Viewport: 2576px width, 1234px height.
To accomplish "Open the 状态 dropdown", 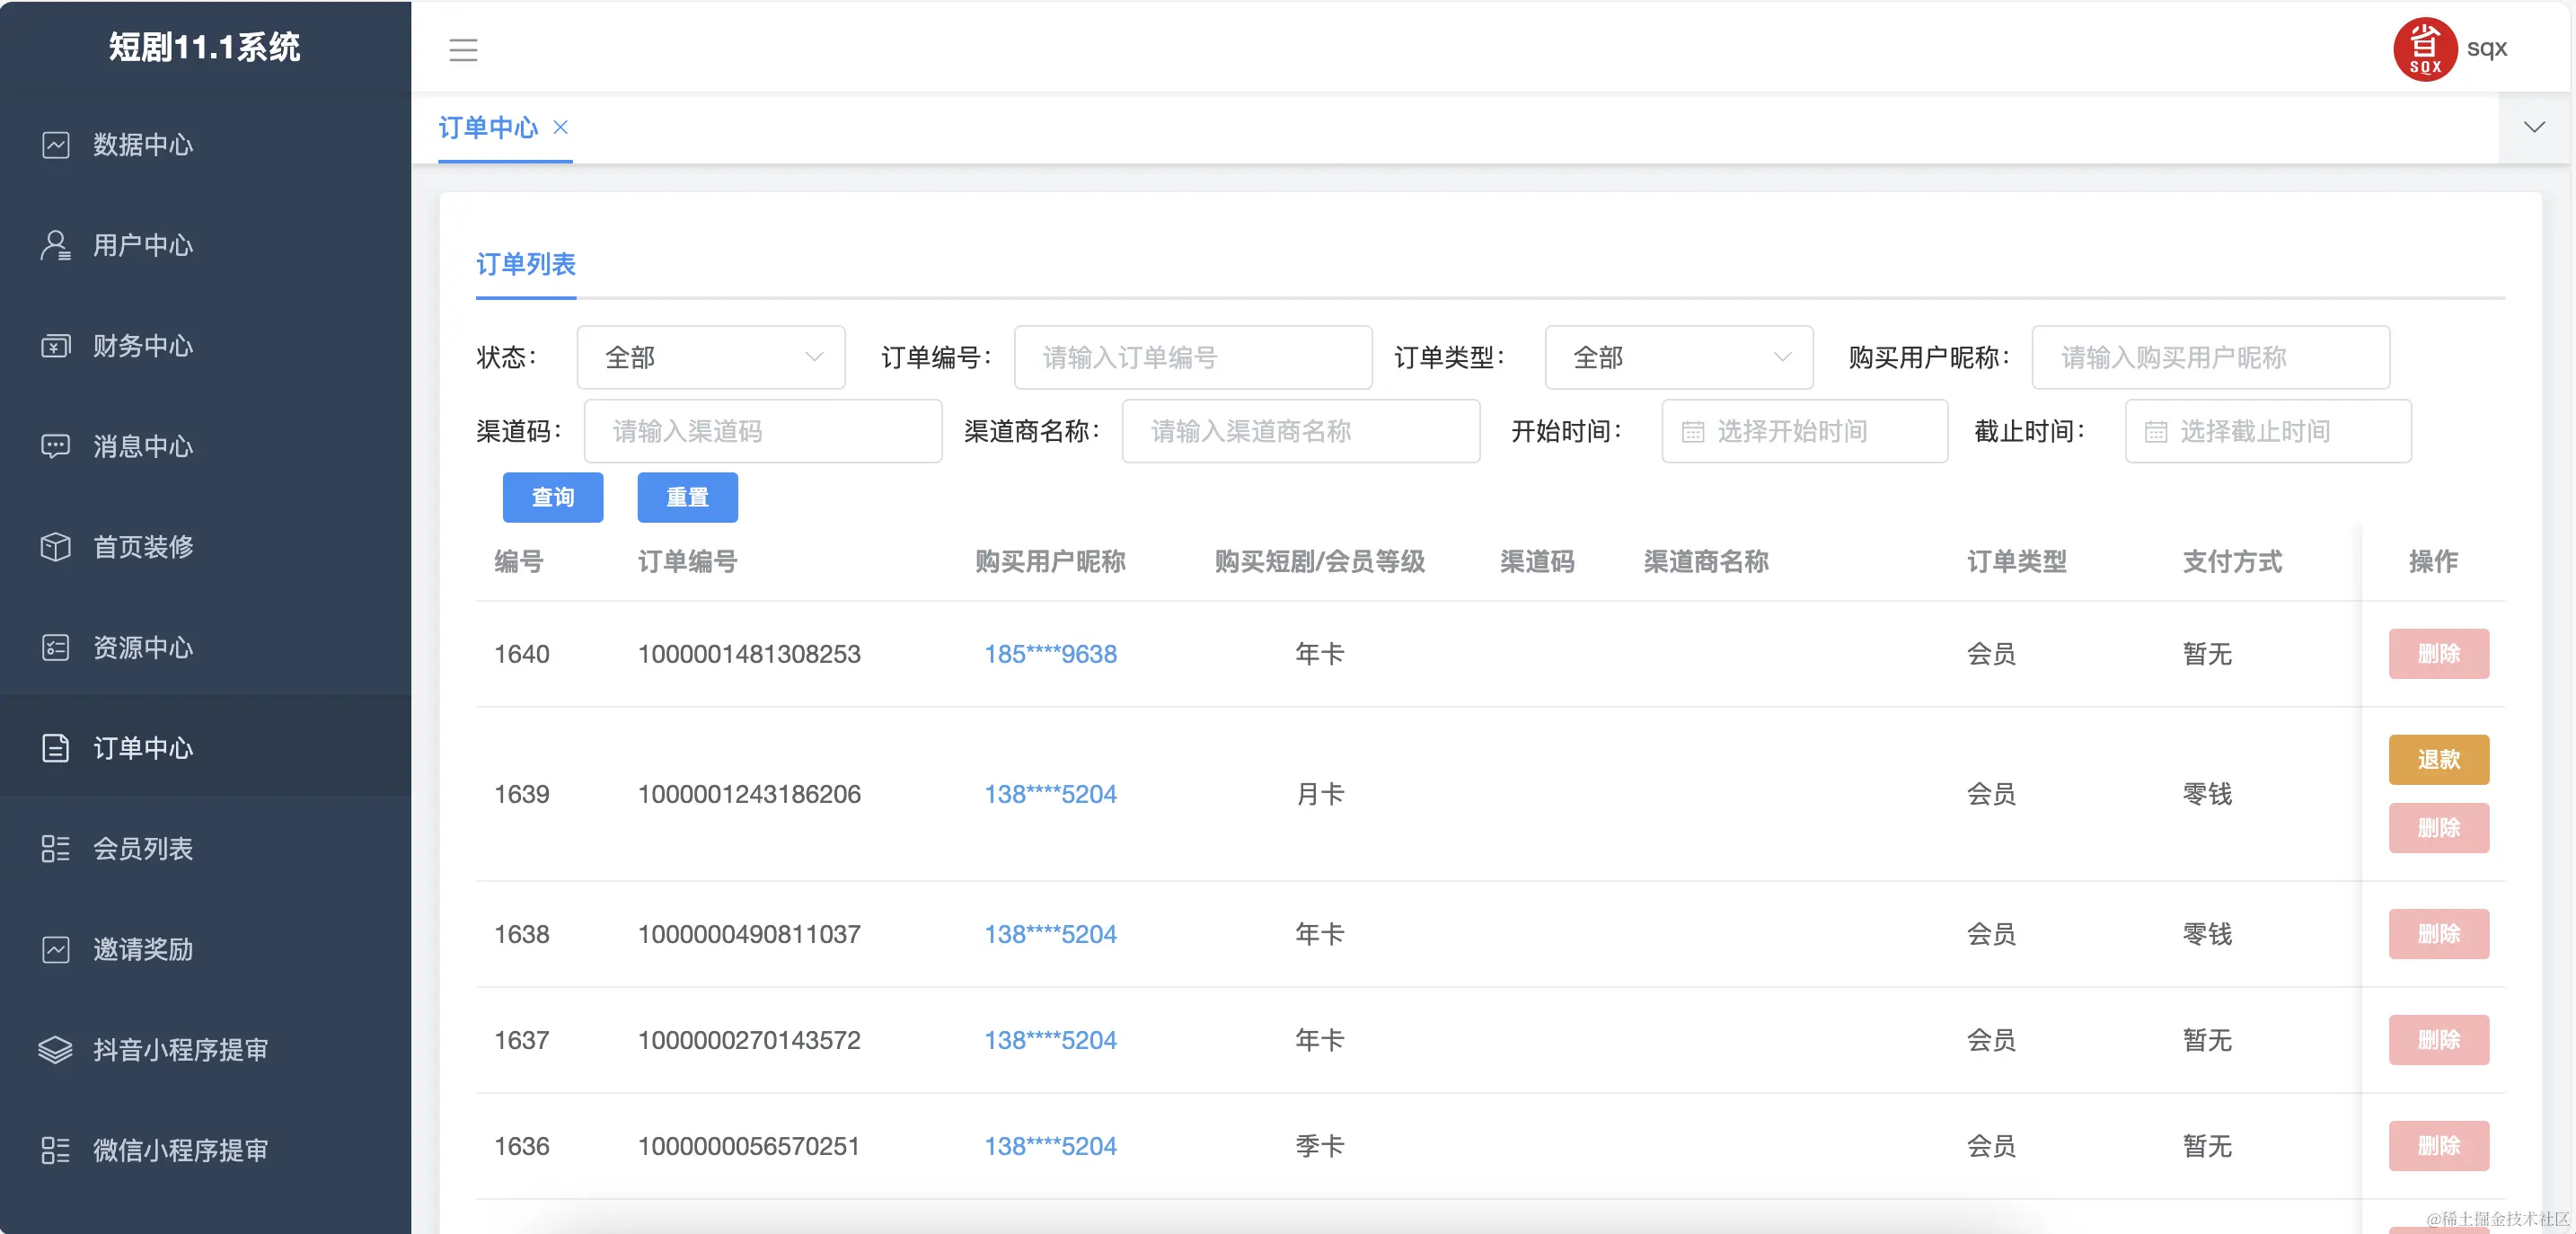I will coord(710,357).
